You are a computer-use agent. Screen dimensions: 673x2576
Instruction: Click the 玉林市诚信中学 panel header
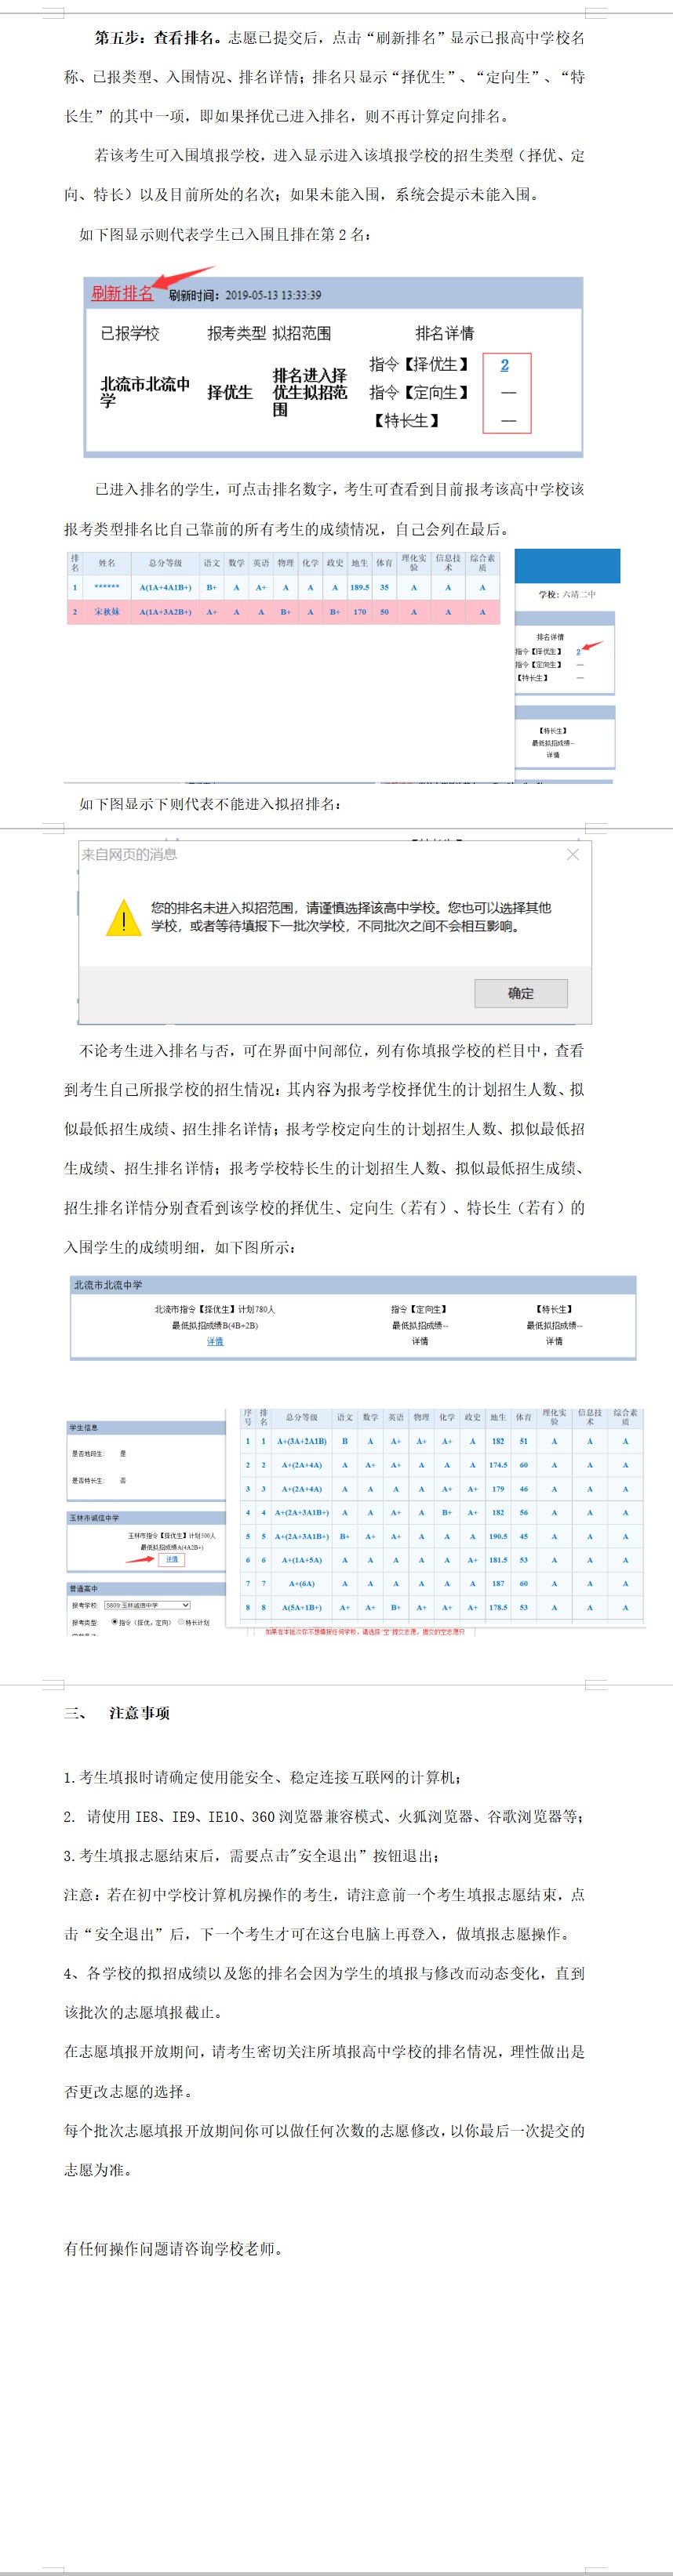pos(146,1517)
